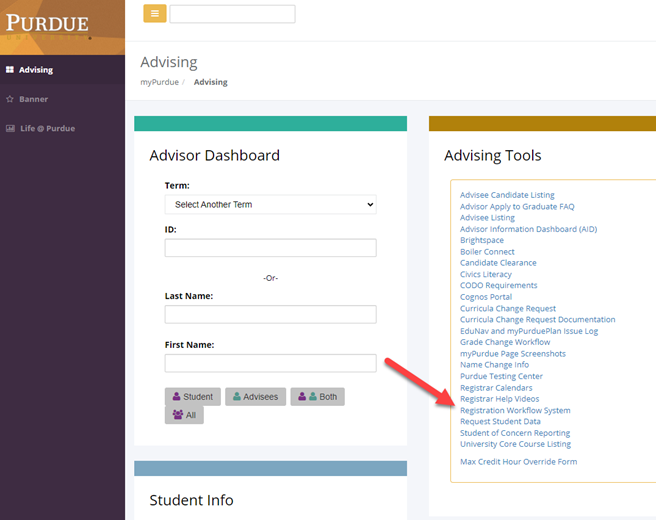Open the Registration Workflow System link
The width and height of the screenshot is (656, 520).
[515, 410]
